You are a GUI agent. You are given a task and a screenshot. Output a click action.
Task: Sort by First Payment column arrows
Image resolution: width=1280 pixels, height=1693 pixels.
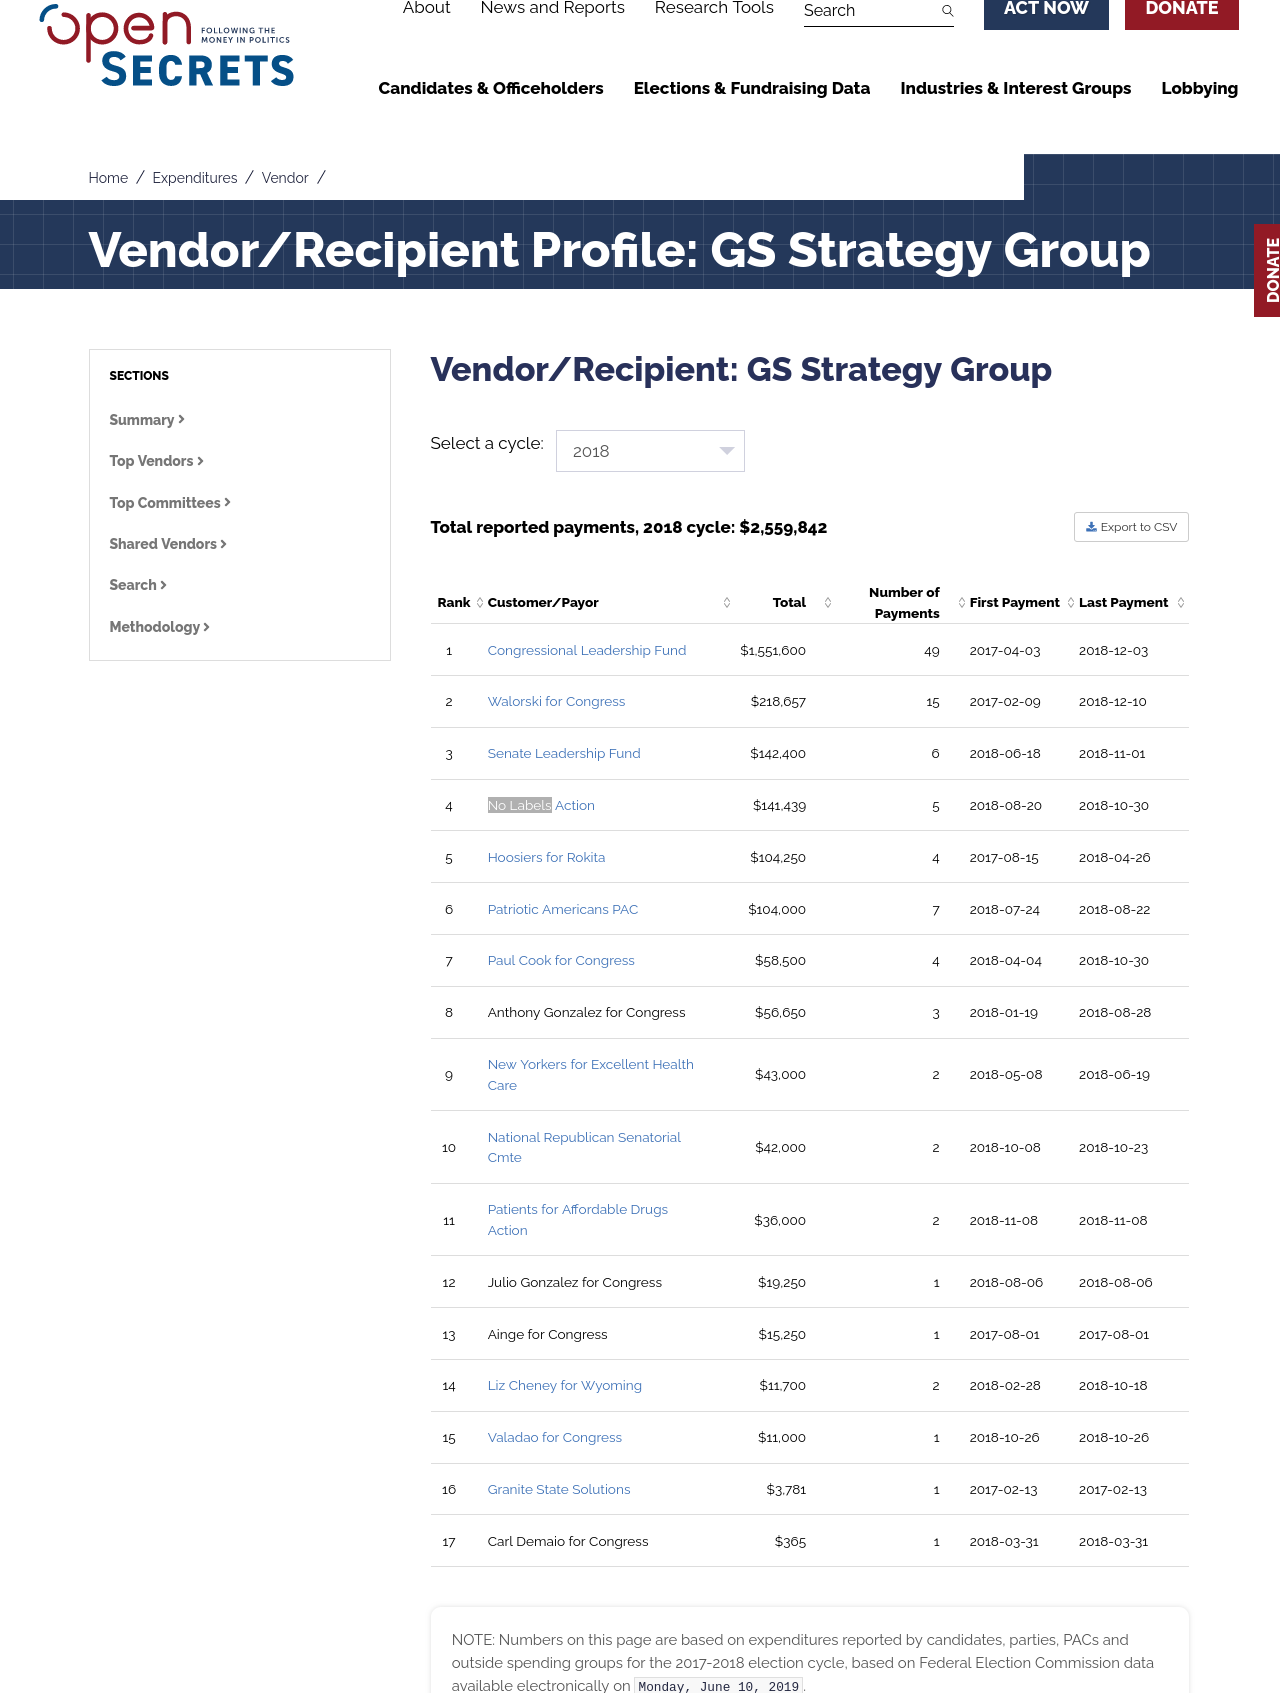click(x=1071, y=602)
